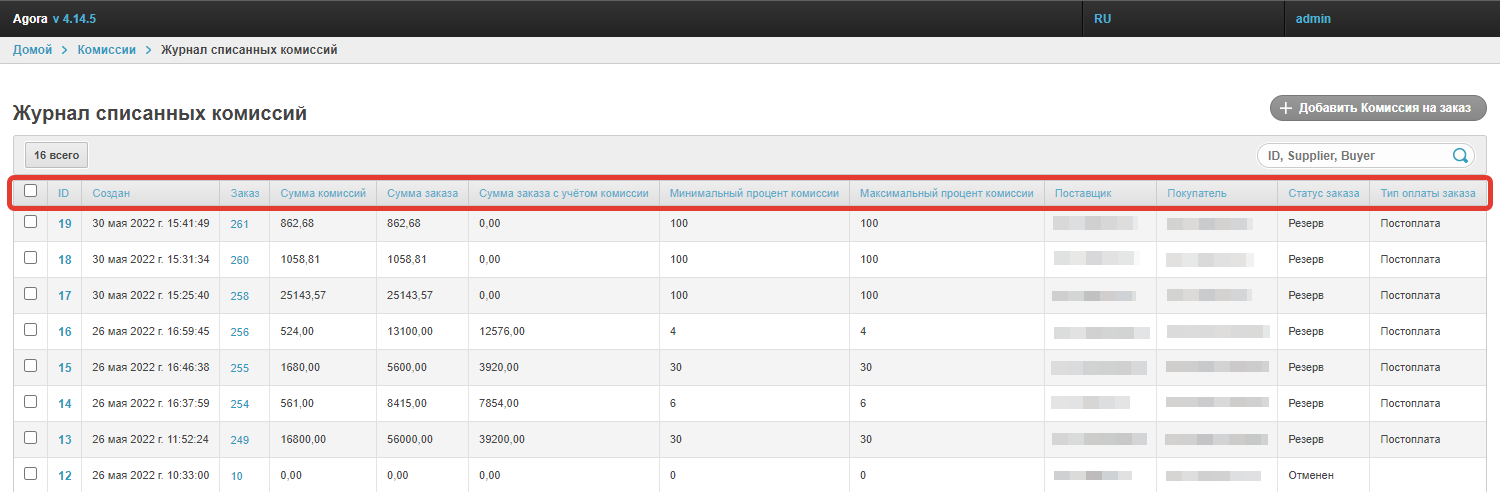
Task: Tick the checkbox for row ID 13
Action: [30, 438]
